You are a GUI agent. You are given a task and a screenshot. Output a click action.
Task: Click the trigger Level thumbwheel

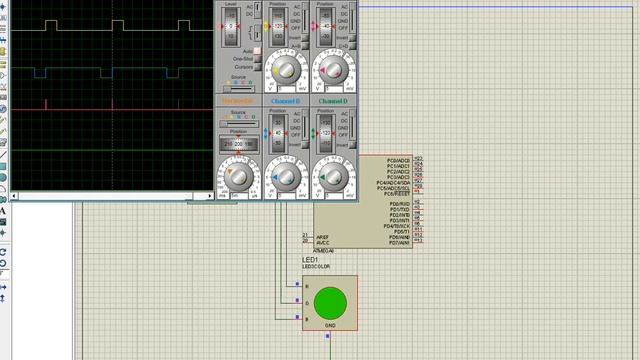click(x=231, y=26)
